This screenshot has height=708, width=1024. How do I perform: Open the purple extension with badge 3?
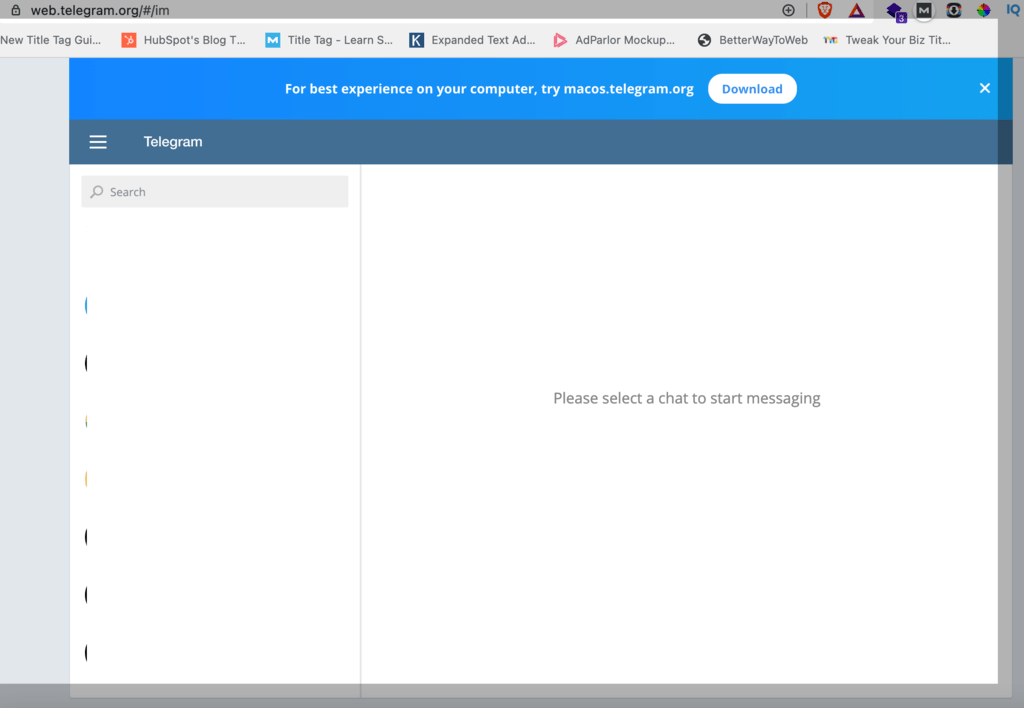coord(895,11)
